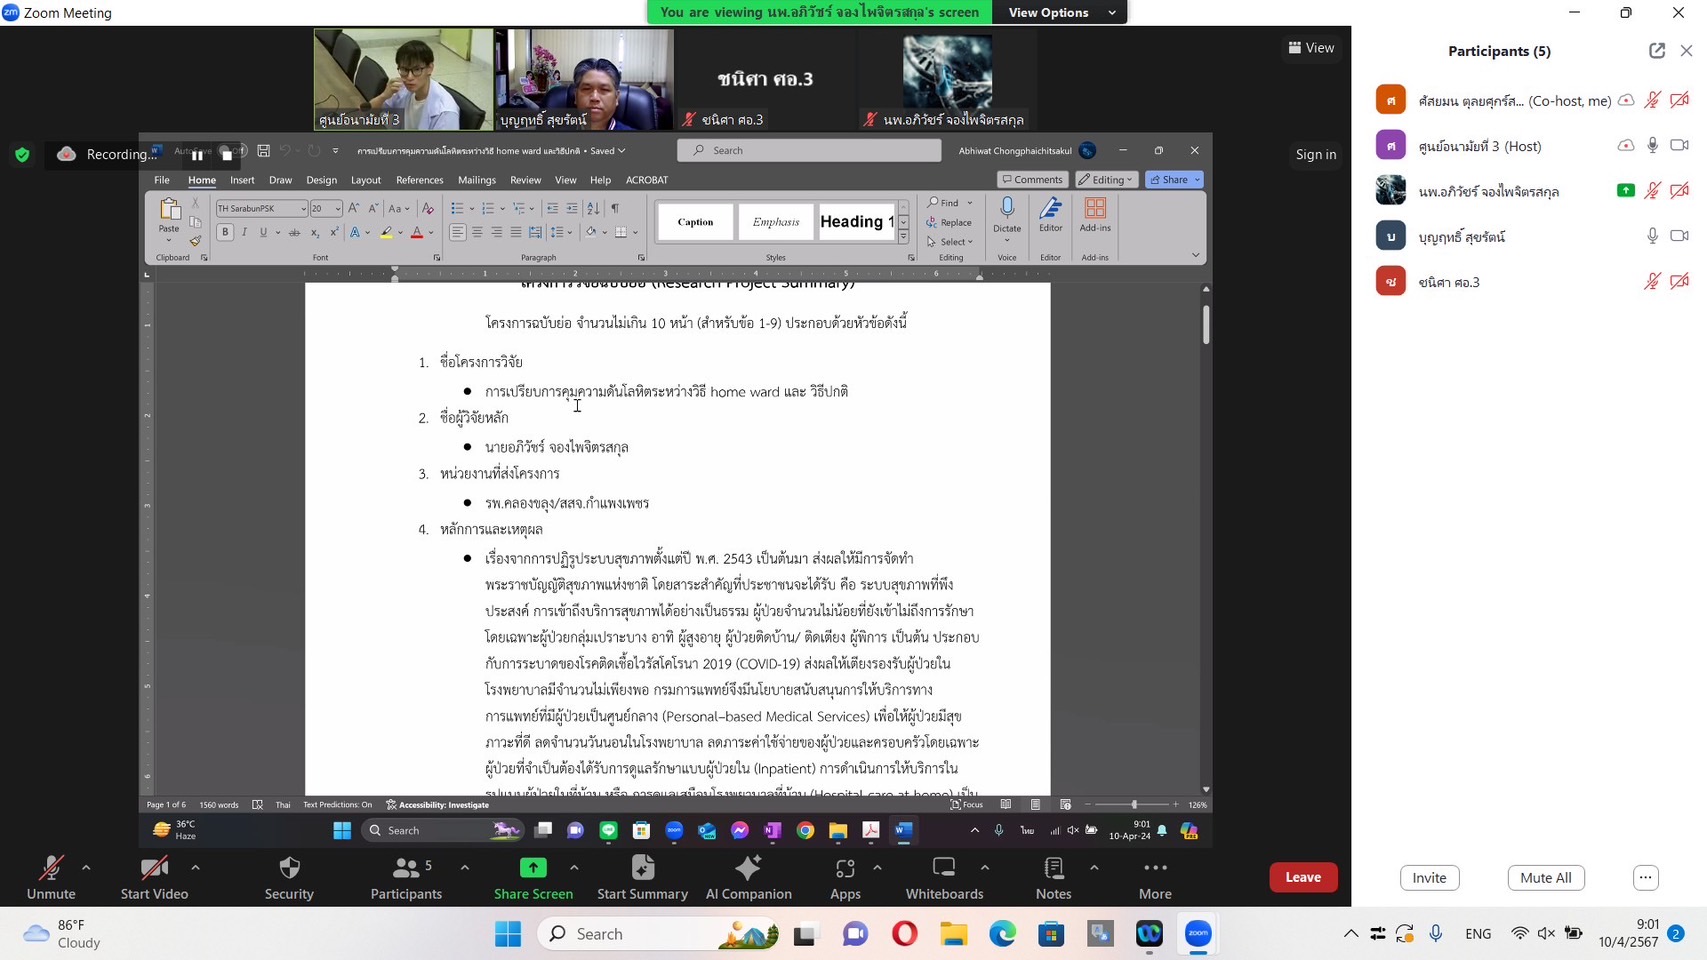Open the ACROBAT tab in Word

click(647, 180)
